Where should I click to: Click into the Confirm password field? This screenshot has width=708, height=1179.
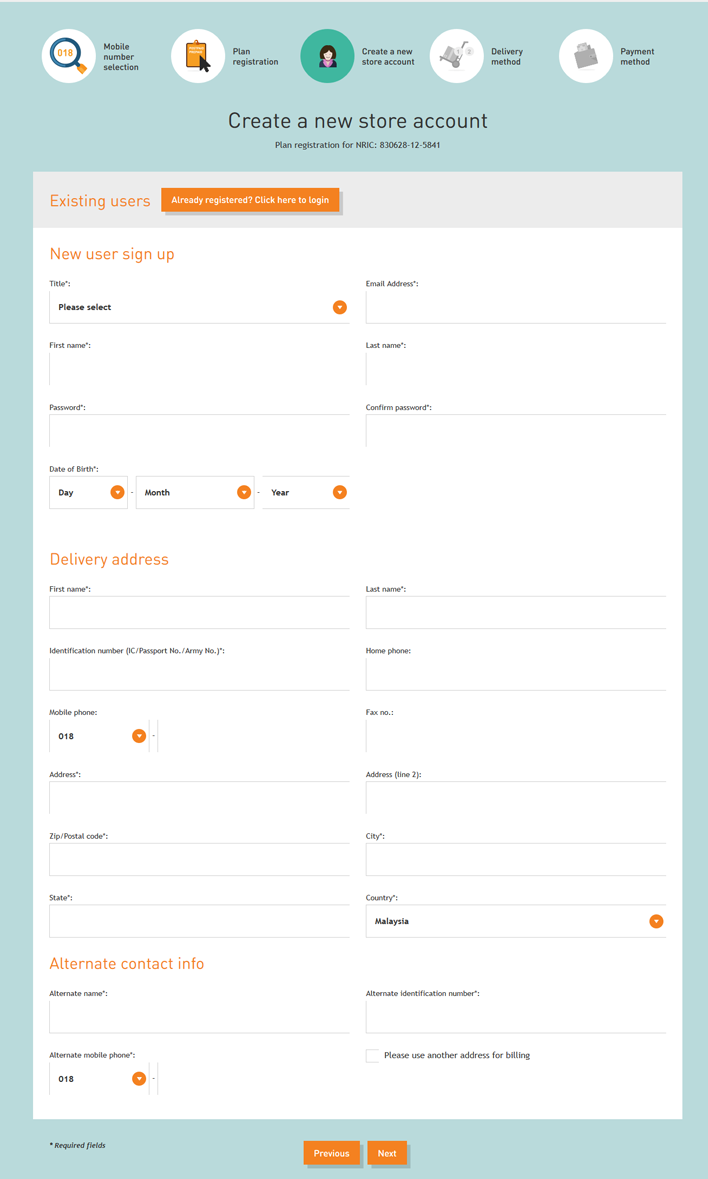[x=515, y=431]
